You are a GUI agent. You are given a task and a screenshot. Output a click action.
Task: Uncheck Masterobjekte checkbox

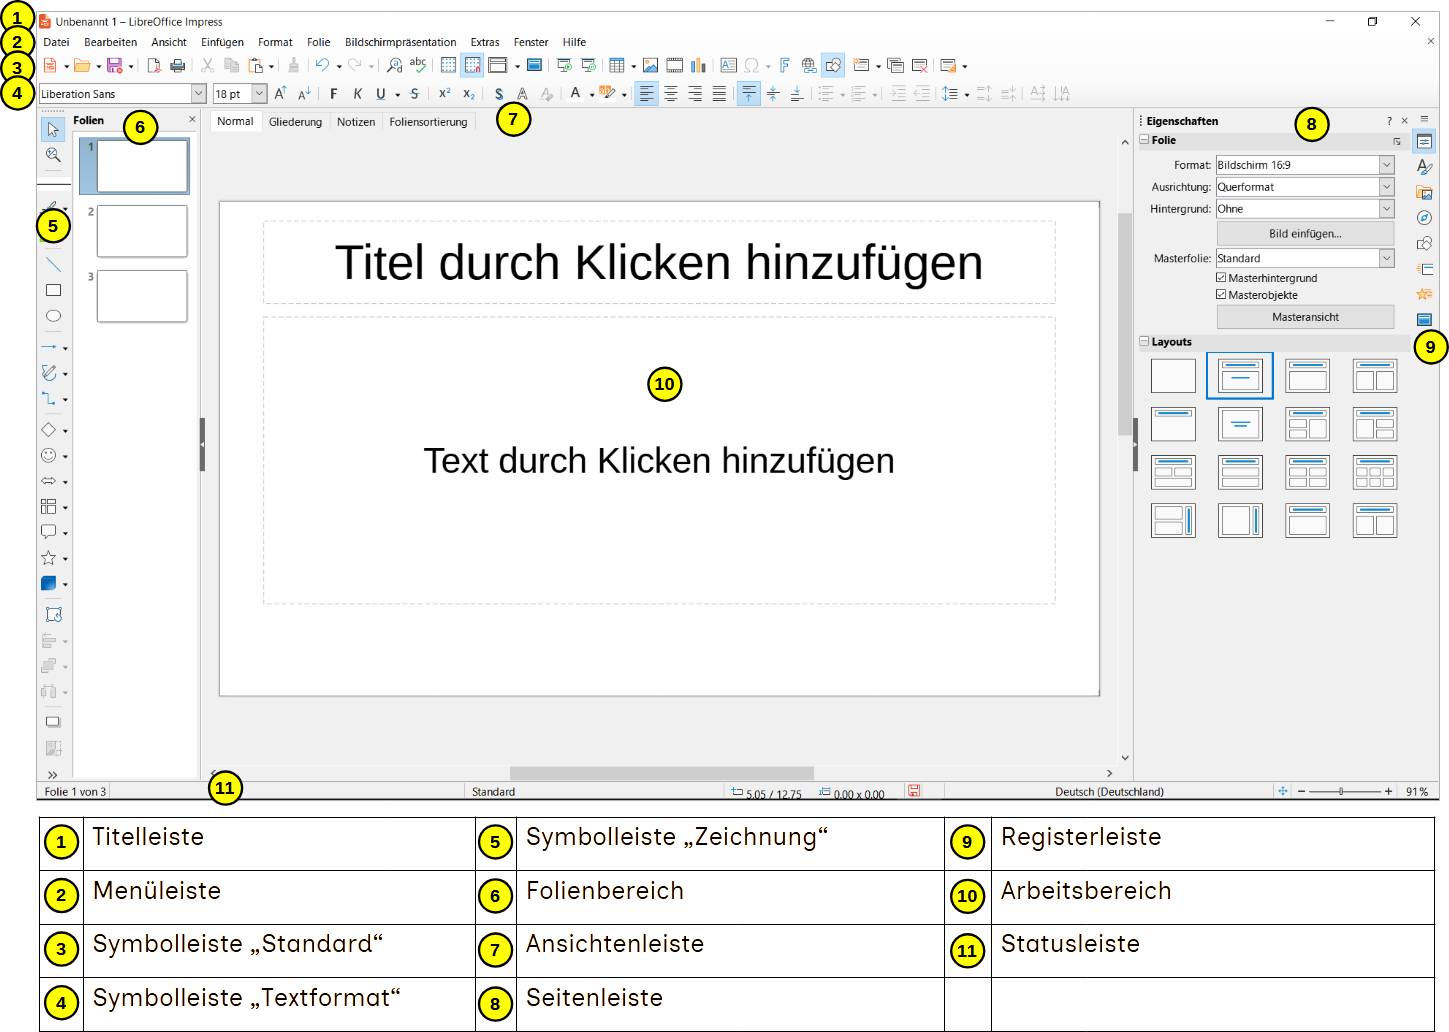coord(1221,295)
